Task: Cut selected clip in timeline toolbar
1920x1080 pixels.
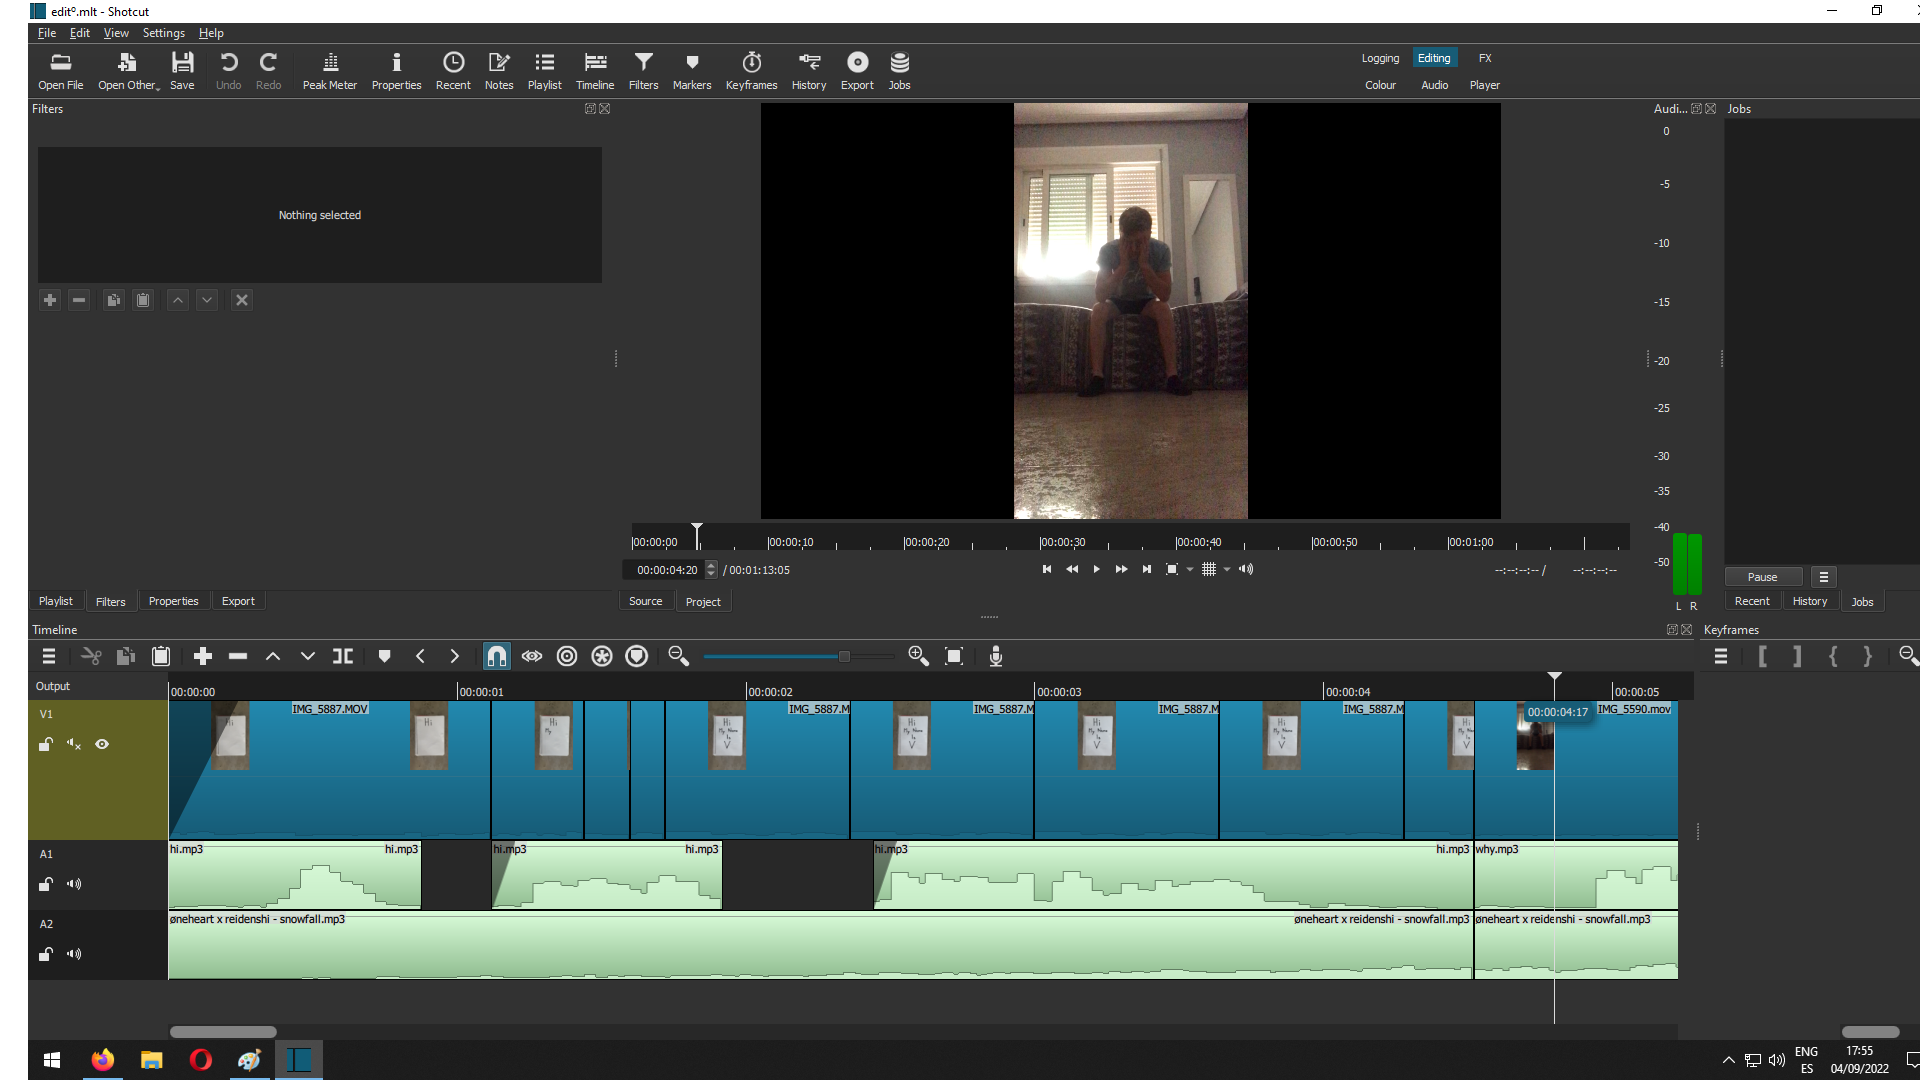Action: [x=91, y=656]
